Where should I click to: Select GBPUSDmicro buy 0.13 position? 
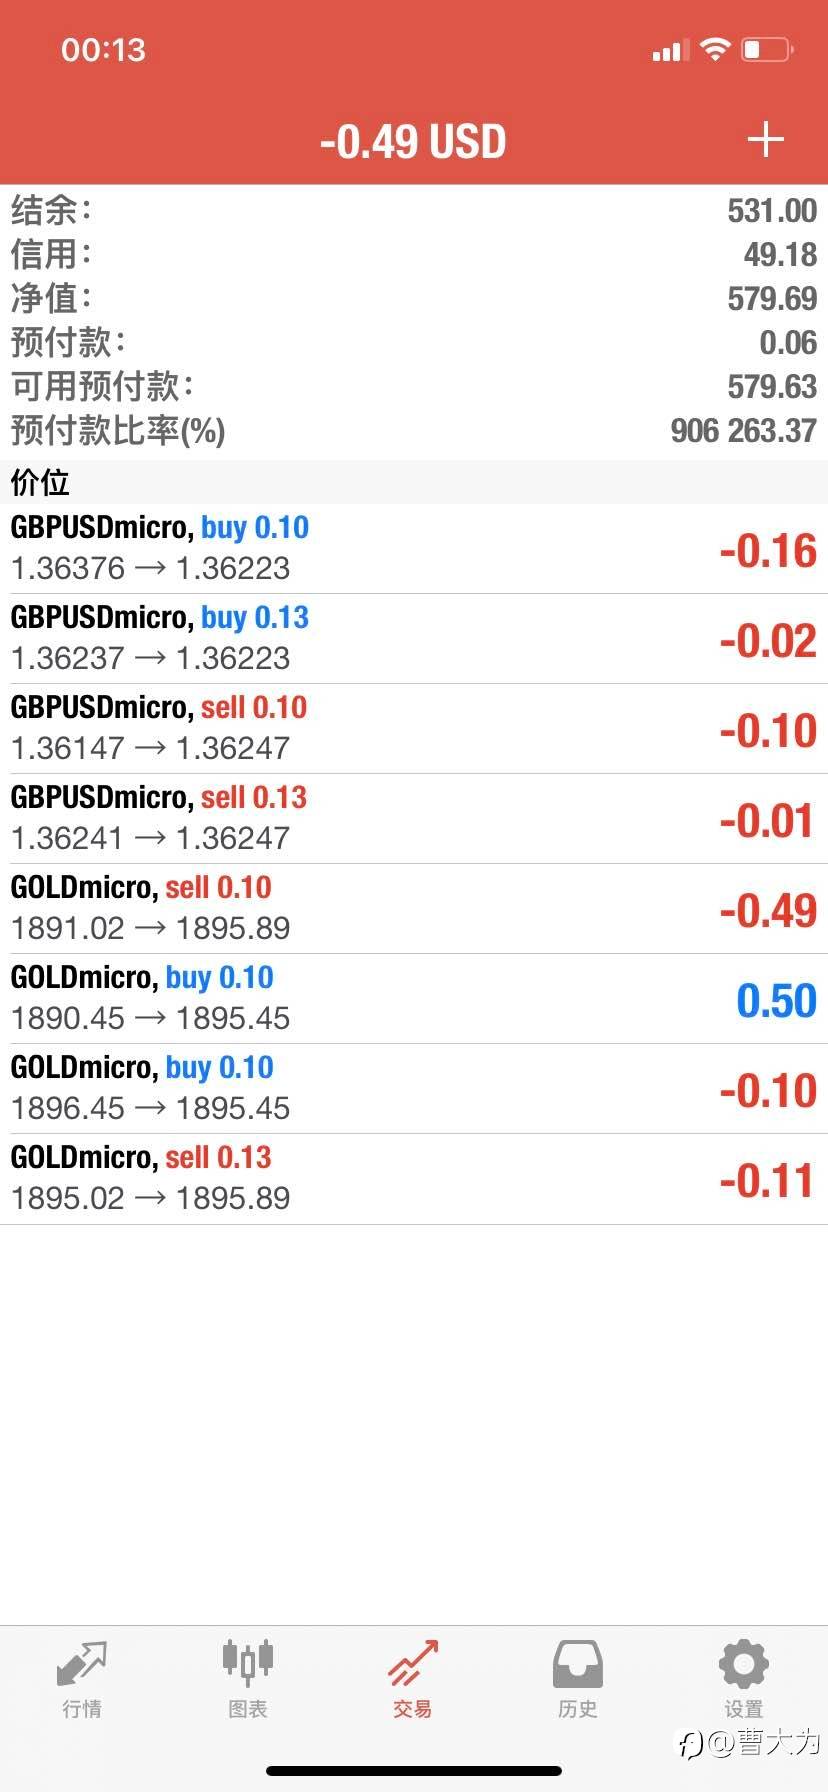(414, 638)
